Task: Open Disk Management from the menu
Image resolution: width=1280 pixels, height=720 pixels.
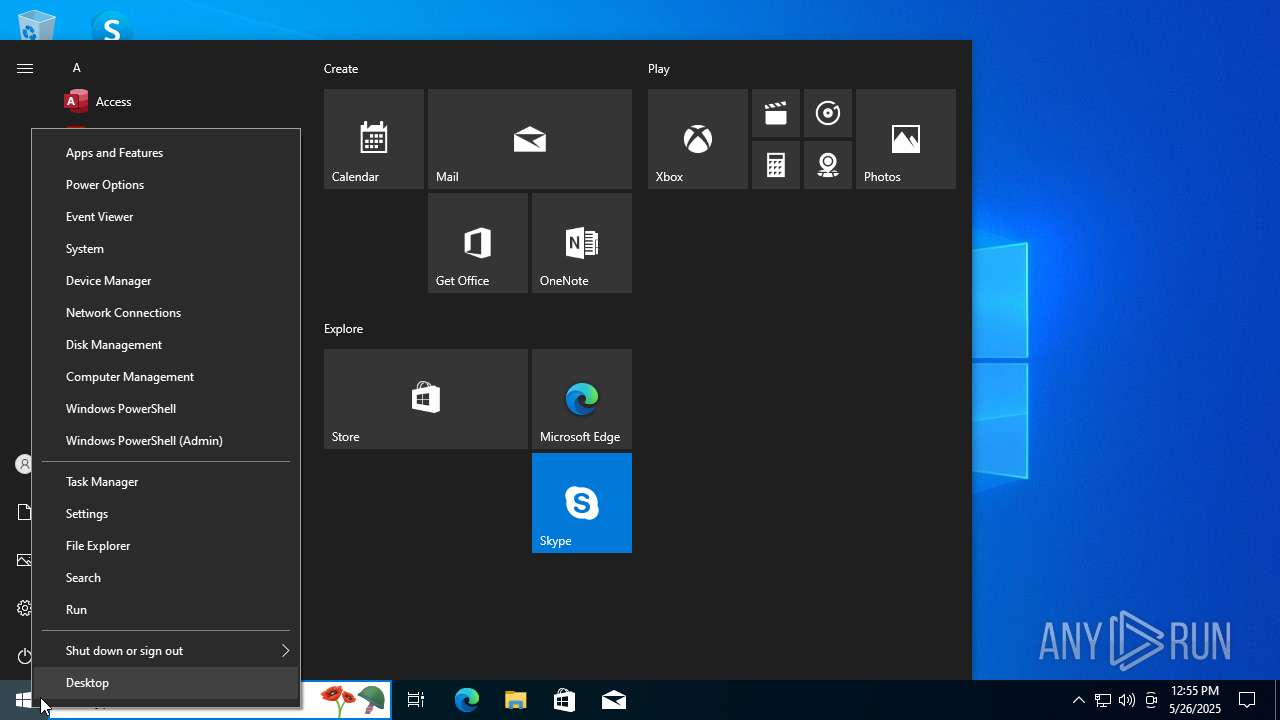Action: tap(166, 345)
